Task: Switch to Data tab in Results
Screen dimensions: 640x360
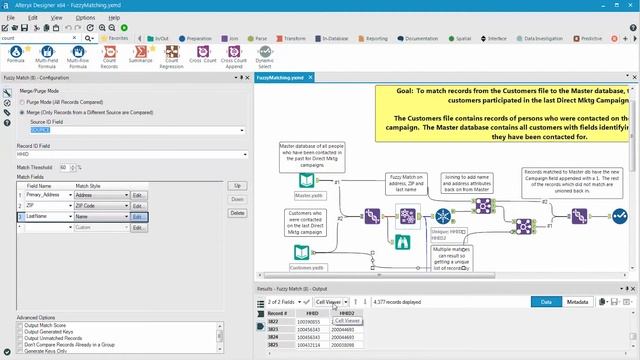Action: (546, 302)
